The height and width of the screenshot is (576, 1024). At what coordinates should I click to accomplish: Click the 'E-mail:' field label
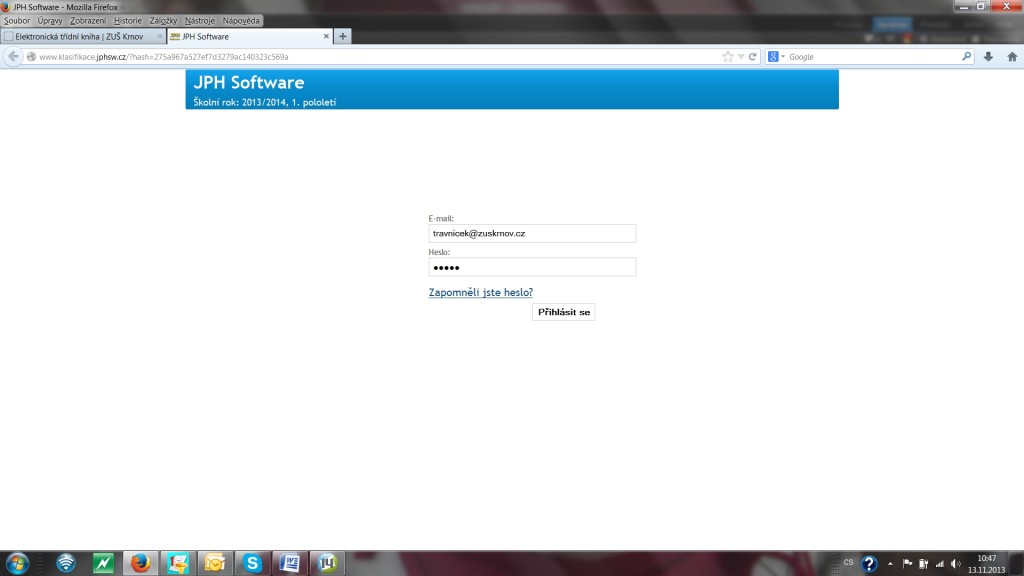coord(441,218)
